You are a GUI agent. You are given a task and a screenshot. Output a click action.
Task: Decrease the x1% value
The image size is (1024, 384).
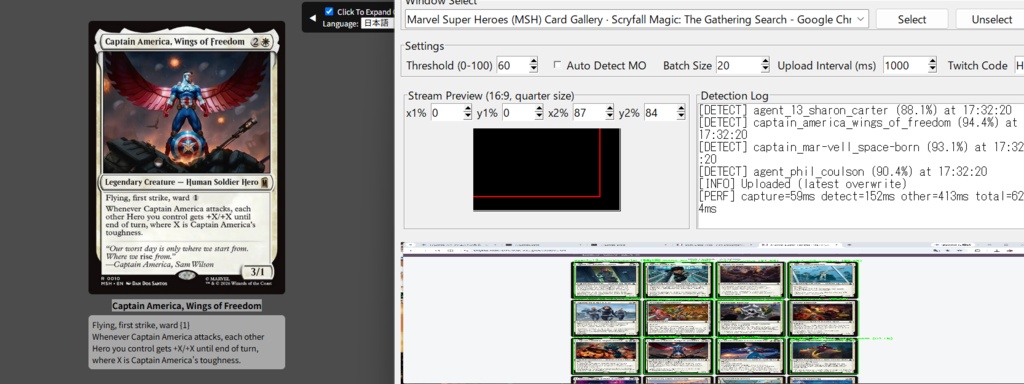pos(468,116)
